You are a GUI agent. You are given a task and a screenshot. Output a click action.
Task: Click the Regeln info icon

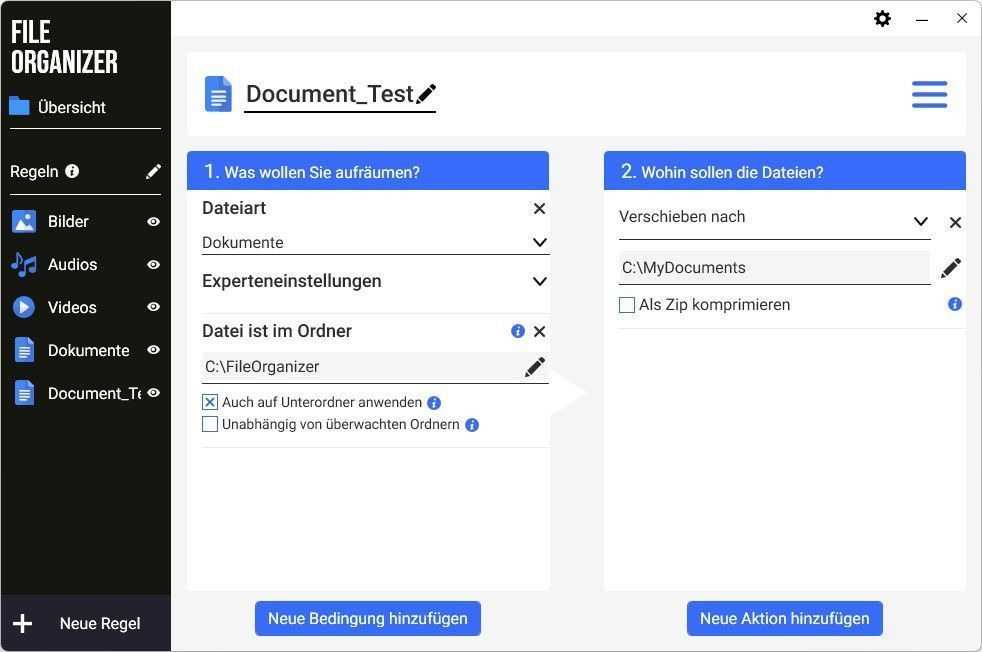point(72,171)
